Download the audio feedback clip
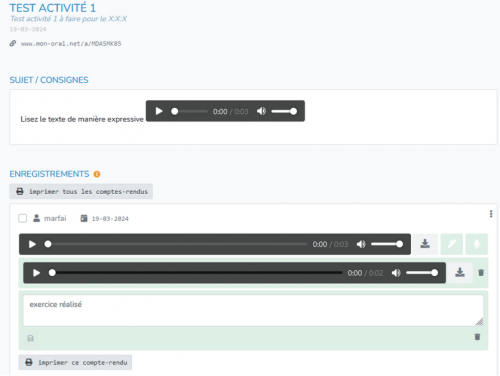Screen dimensions: 500x376 coord(460,273)
